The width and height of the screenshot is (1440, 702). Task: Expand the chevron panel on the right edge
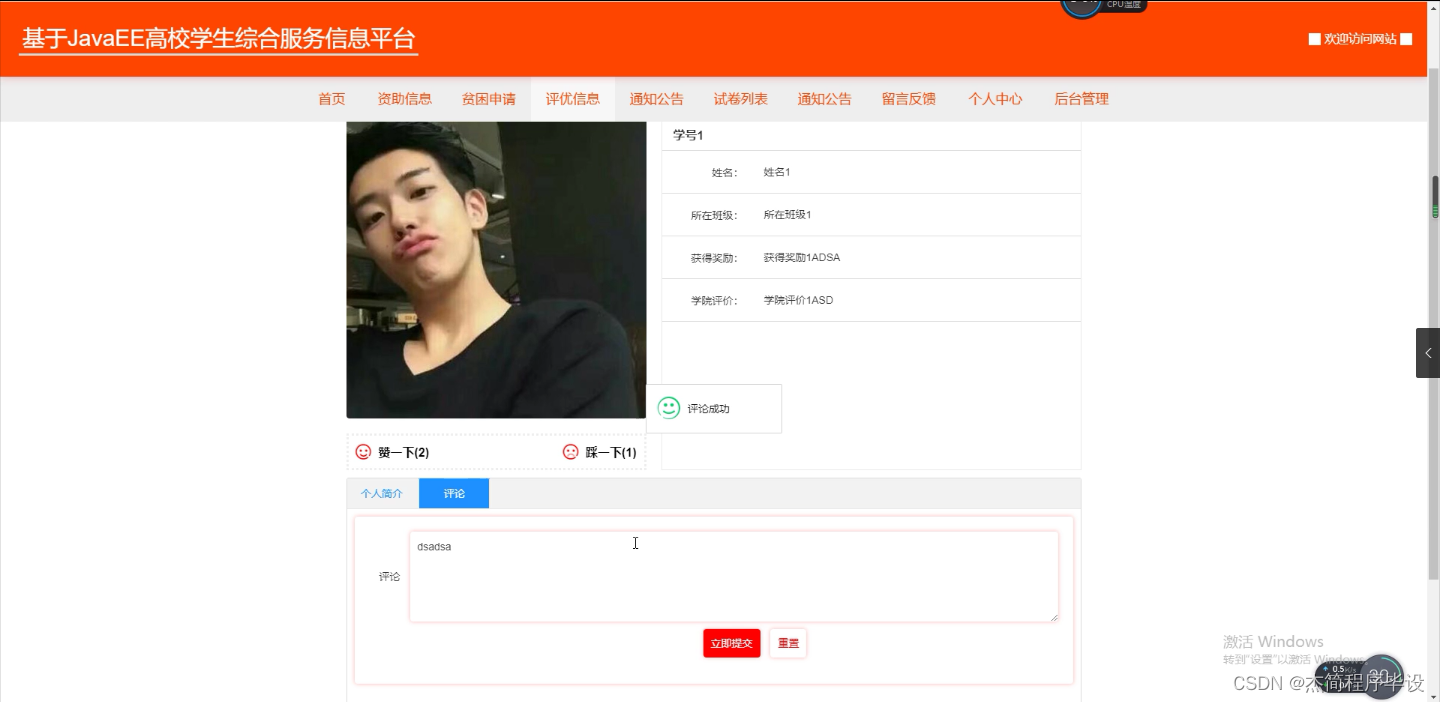(1429, 352)
